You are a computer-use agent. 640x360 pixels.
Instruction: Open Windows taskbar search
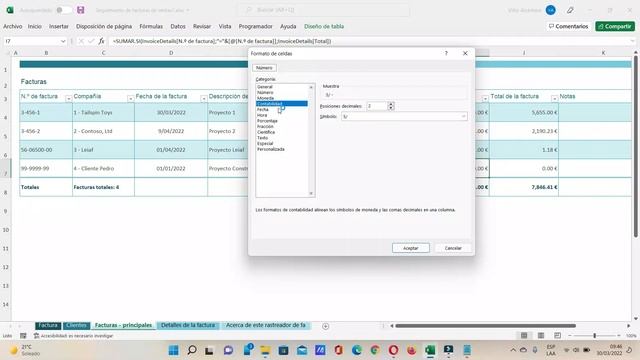pyautogui.click(x=191, y=350)
